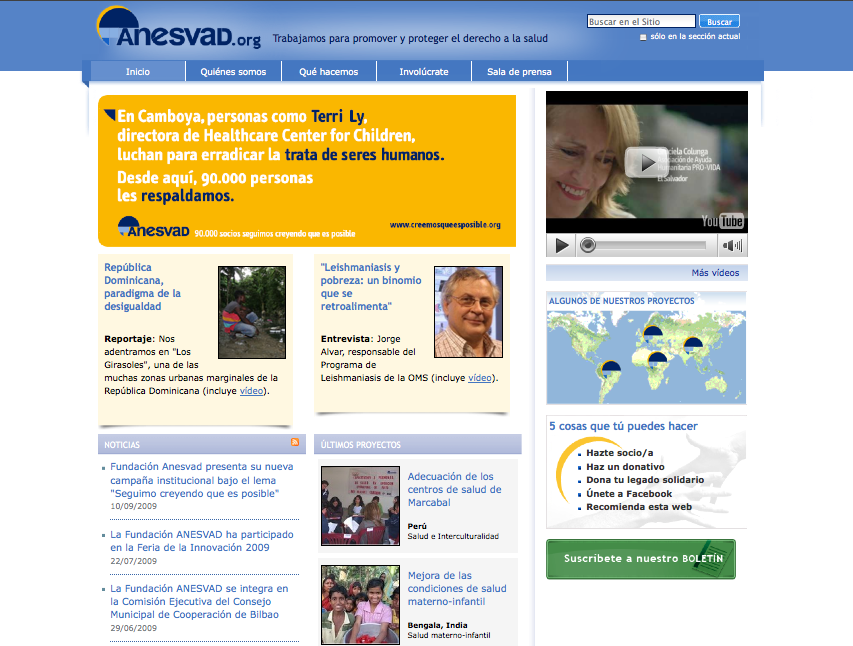Open the Feria de la Innovación 2009 news
The image size is (853, 646).
pos(202,541)
